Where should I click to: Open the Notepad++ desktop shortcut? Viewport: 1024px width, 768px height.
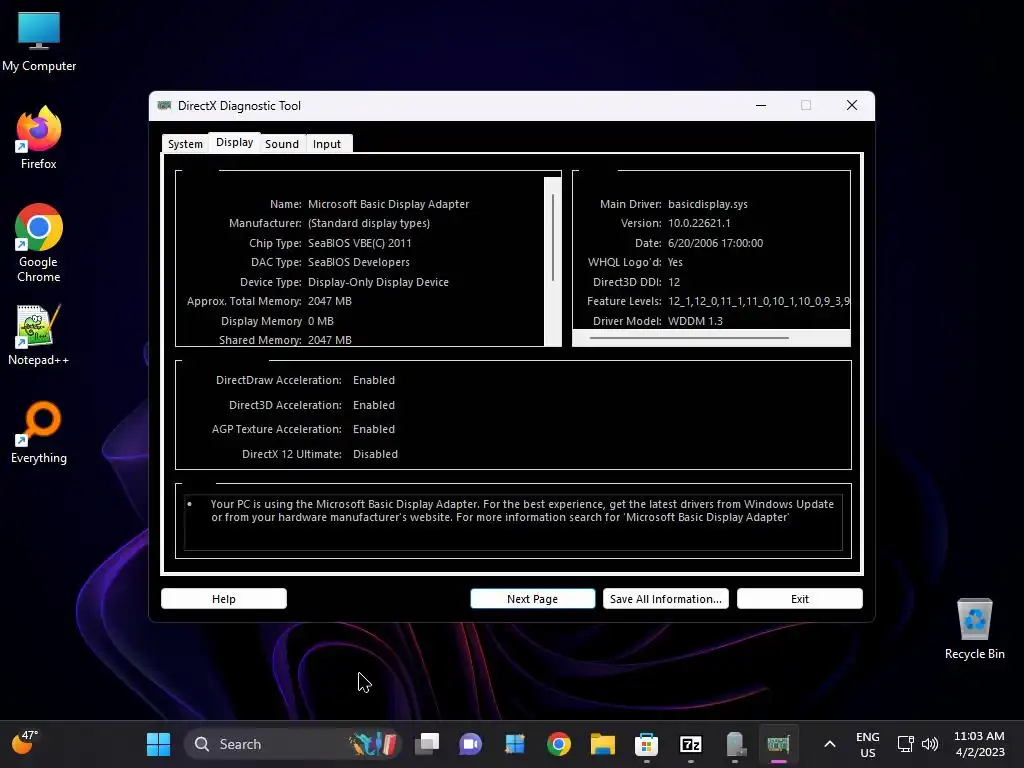[39, 335]
